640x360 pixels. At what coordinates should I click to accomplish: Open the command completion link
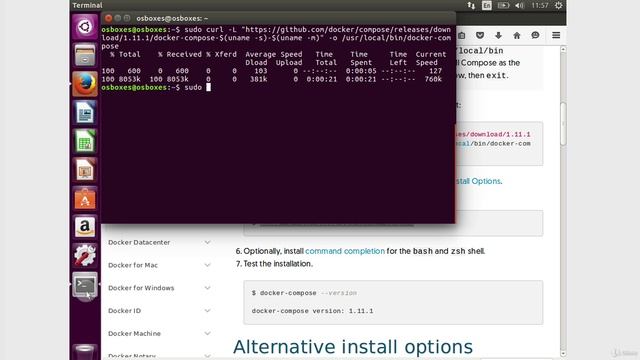click(x=345, y=251)
